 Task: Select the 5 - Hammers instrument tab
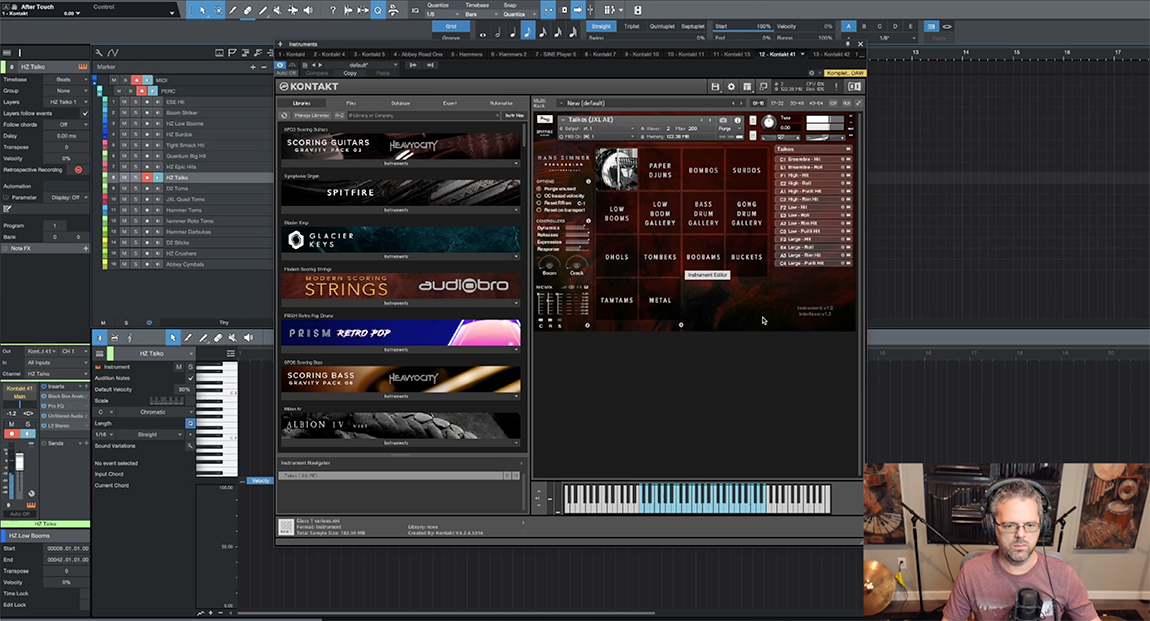click(465, 53)
